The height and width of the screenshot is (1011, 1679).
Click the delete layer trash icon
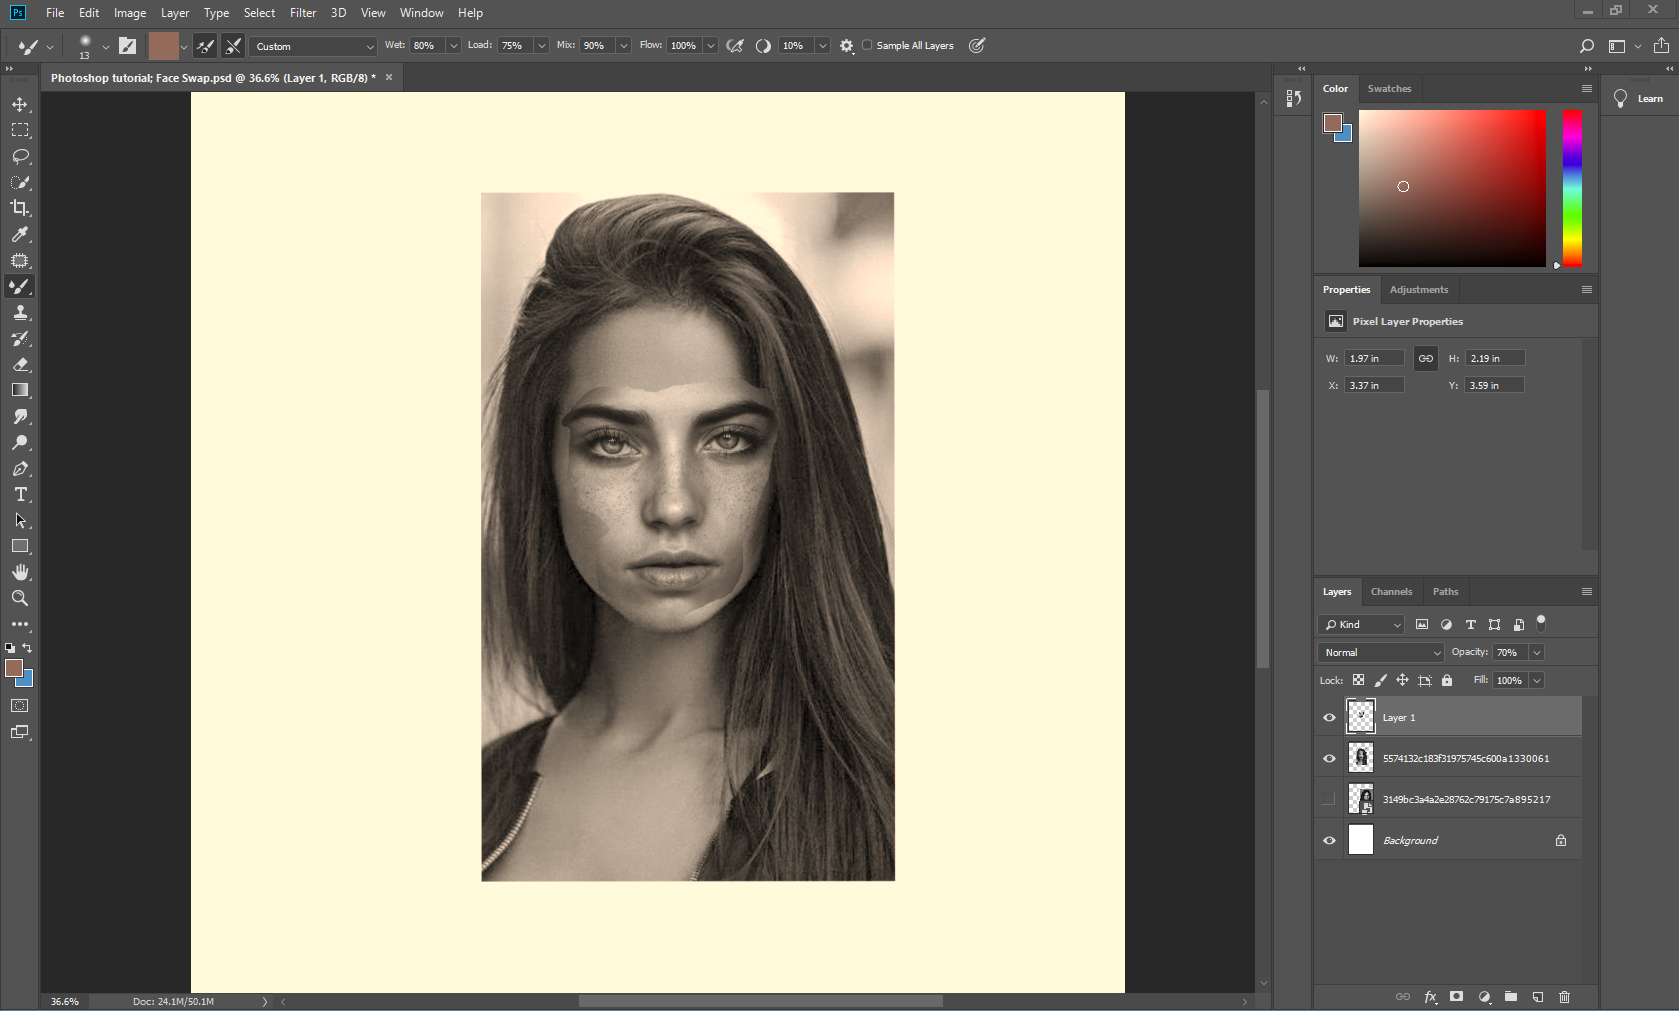click(1564, 997)
